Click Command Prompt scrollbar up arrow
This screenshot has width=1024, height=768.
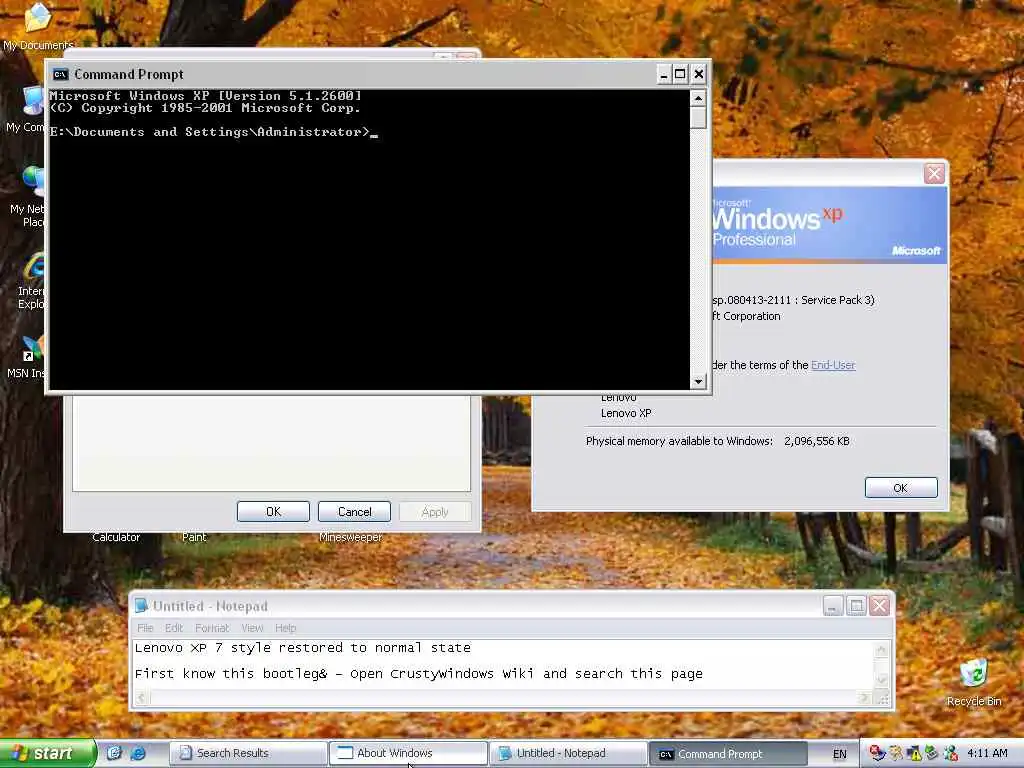pos(698,98)
